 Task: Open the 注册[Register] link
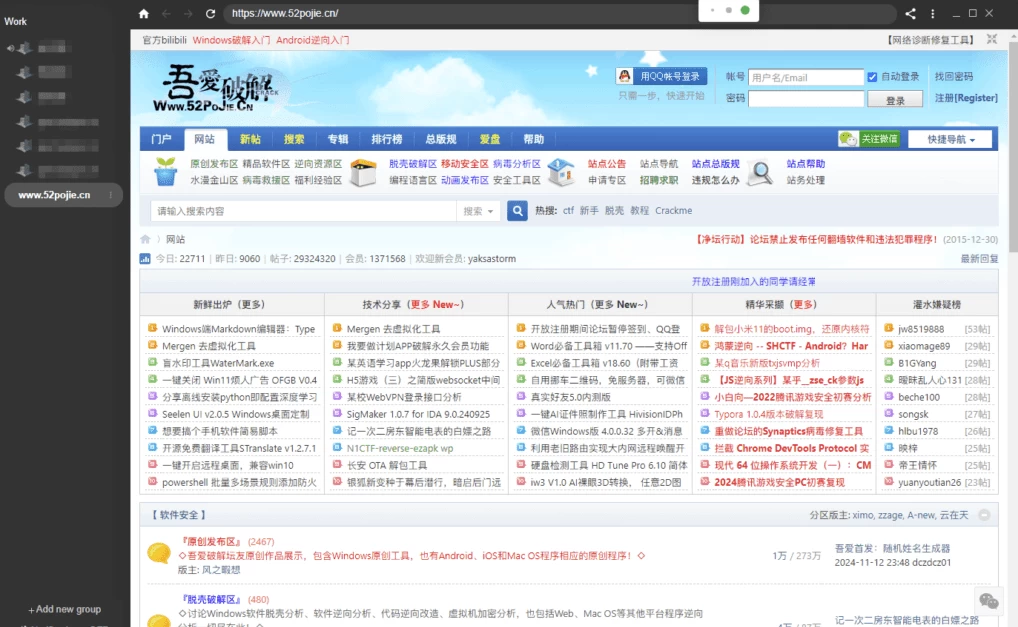click(x=966, y=98)
